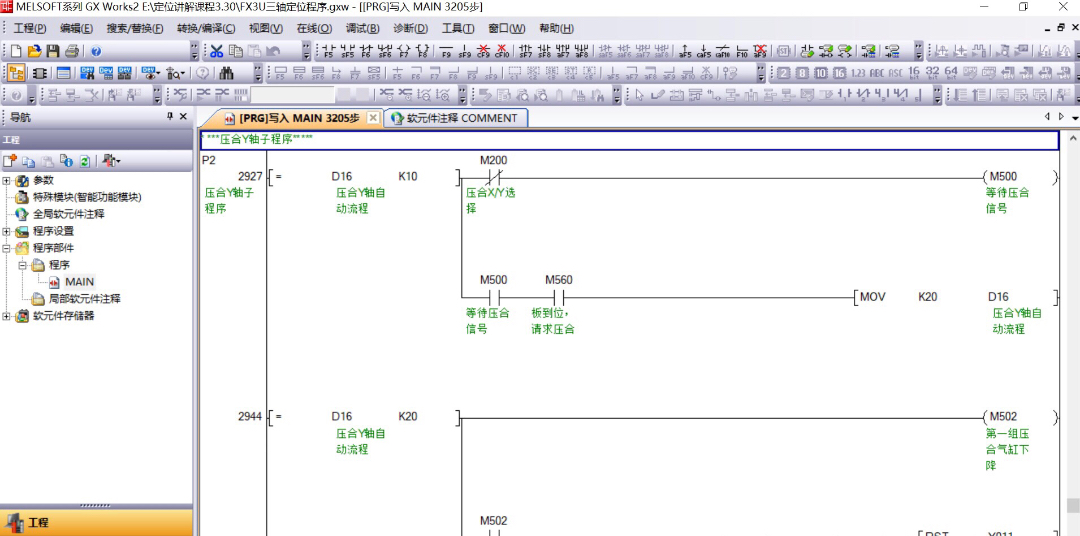
Task: Close the navigation panel
Action: (x=183, y=116)
